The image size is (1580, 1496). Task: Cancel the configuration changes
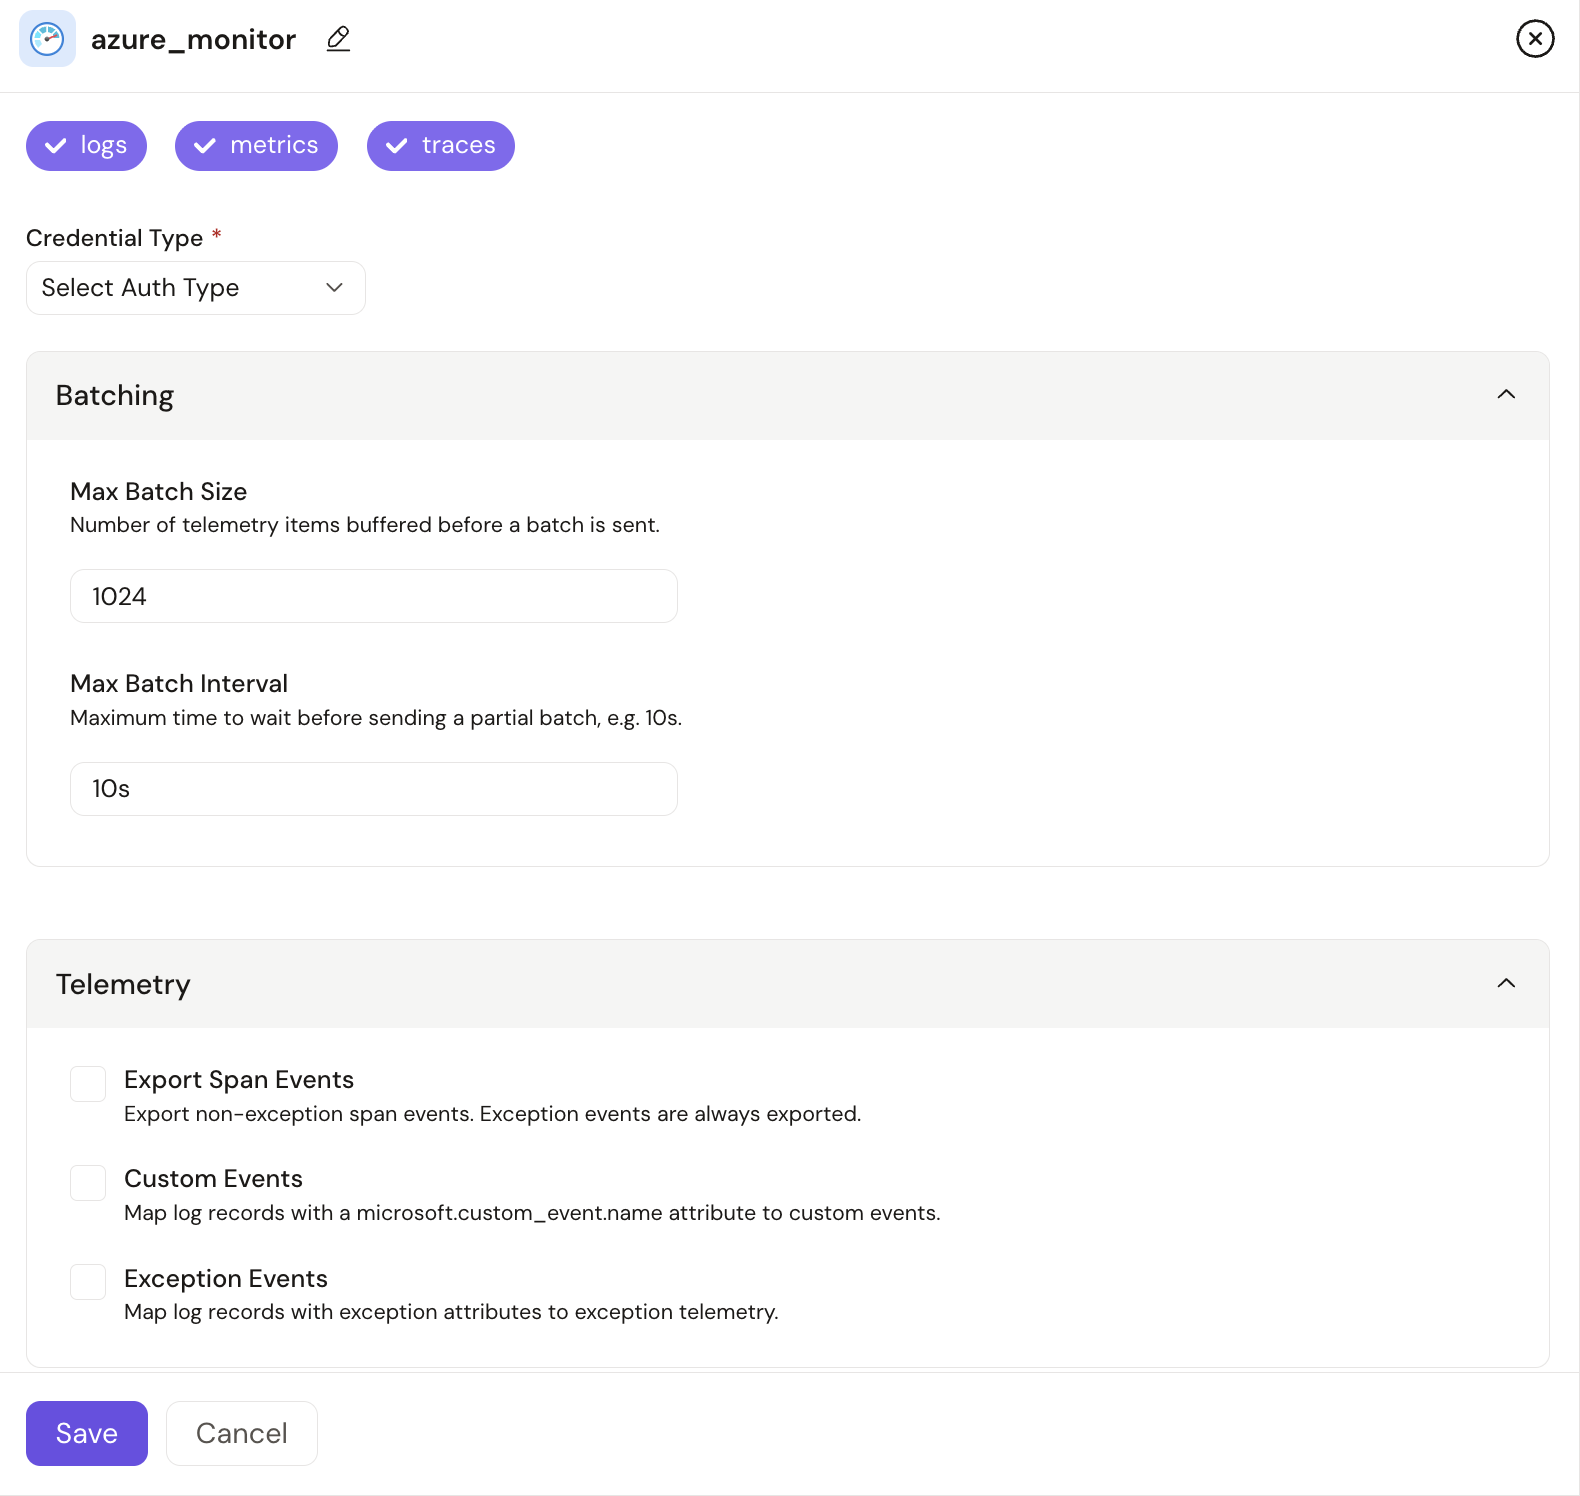pos(242,1433)
